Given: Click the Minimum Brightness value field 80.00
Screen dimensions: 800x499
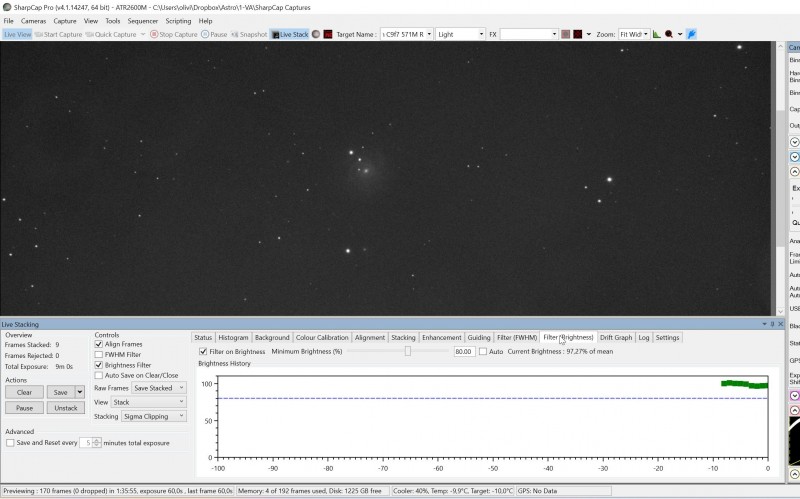Looking at the screenshot, I should tap(464, 352).
